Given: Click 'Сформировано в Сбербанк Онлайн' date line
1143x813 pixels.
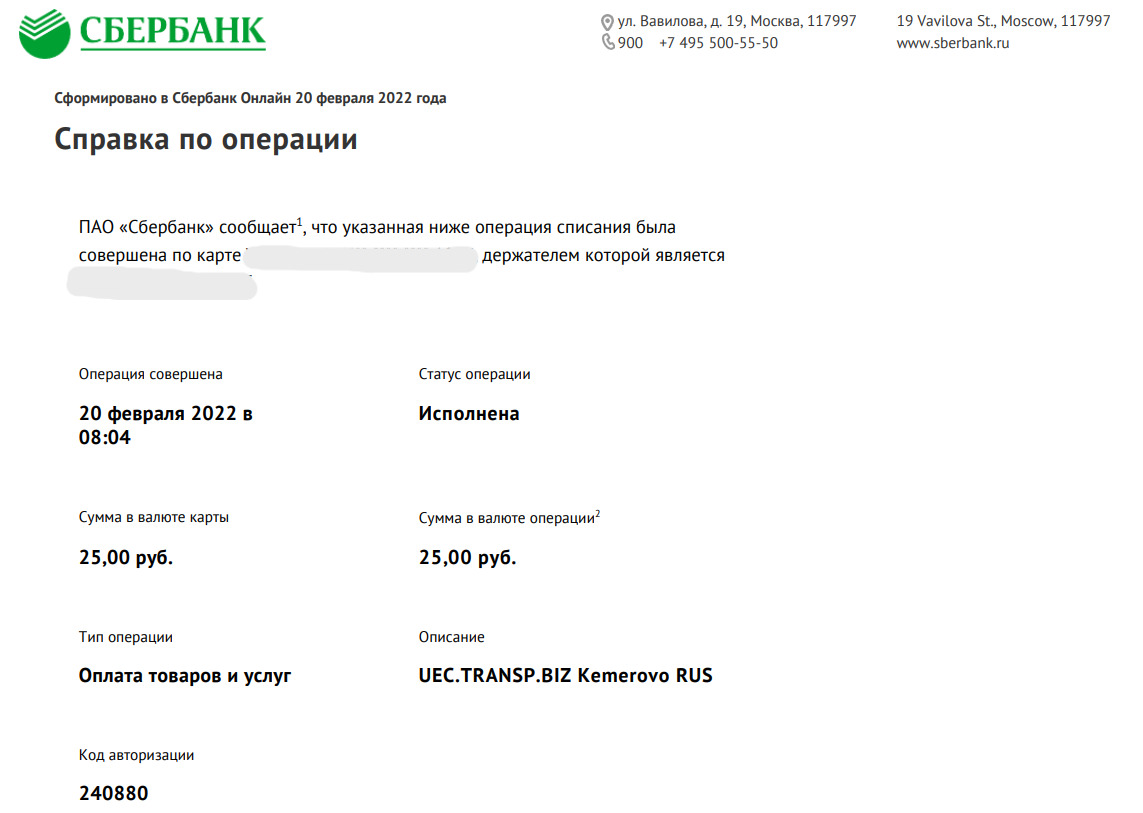Looking at the screenshot, I should tap(250, 98).
